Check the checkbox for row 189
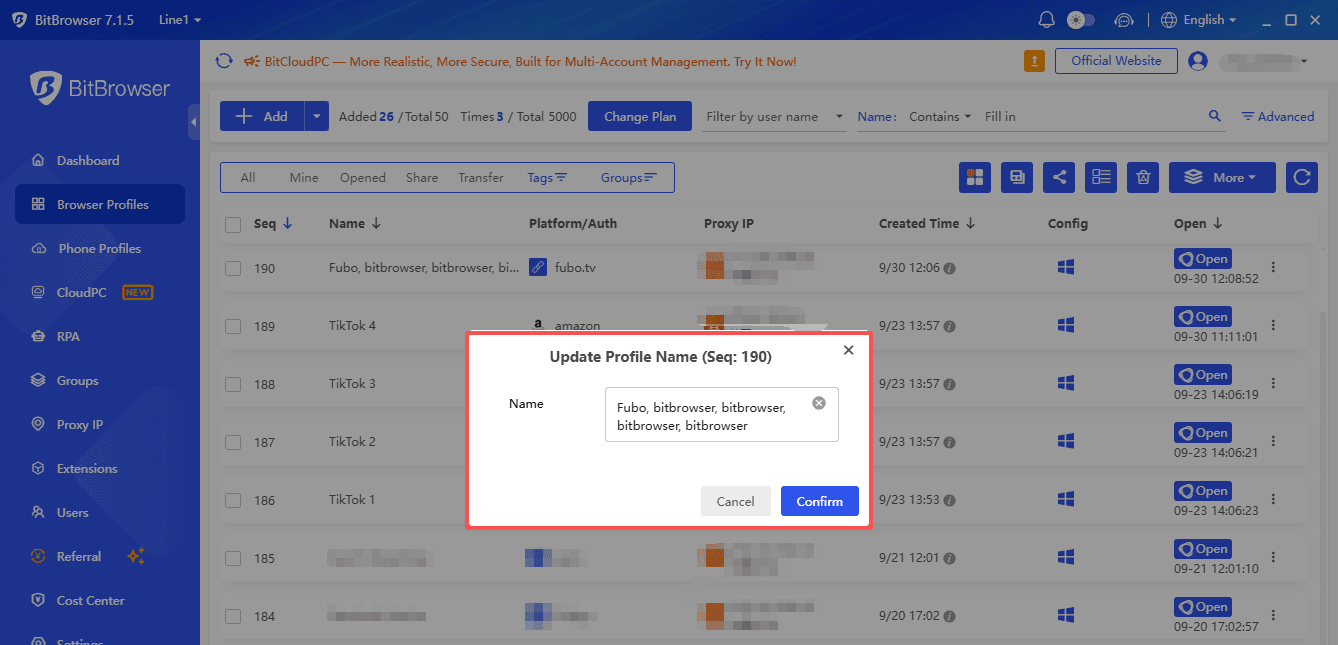Screen dimensions: 1338x645 [x=233, y=326]
